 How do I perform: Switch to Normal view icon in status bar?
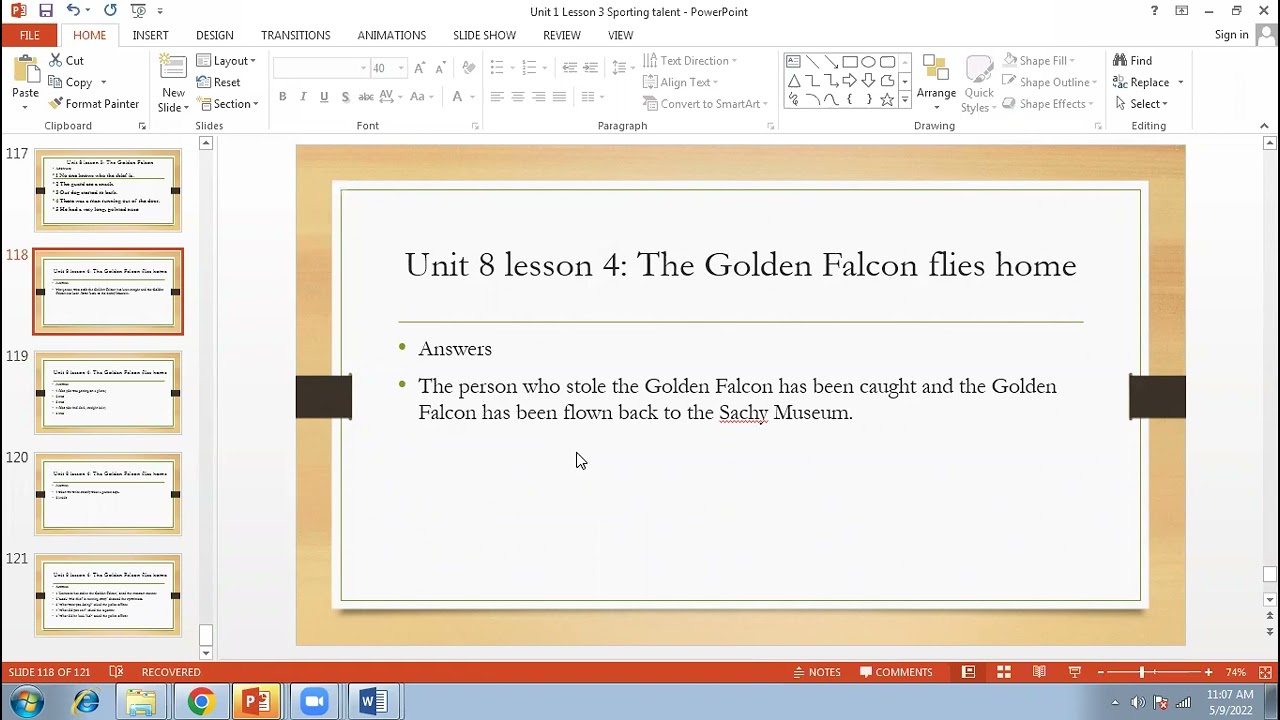click(968, 672)
